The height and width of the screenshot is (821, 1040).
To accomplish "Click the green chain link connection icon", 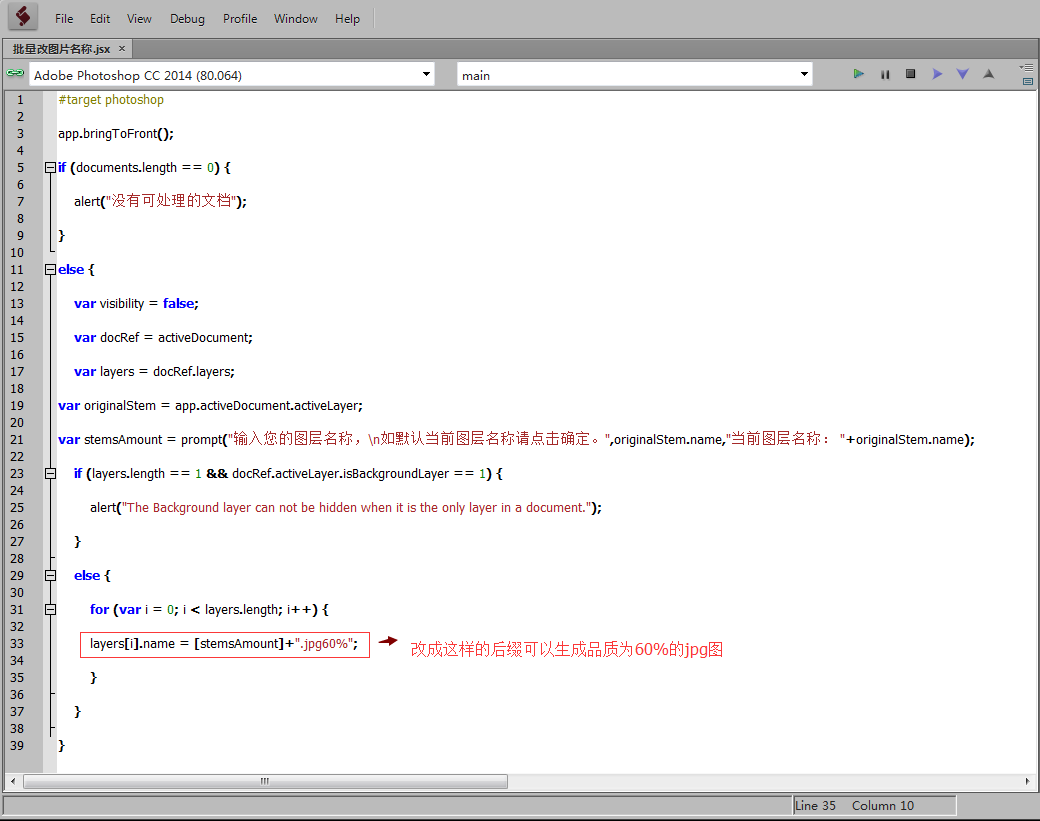I will click(15, 73).
